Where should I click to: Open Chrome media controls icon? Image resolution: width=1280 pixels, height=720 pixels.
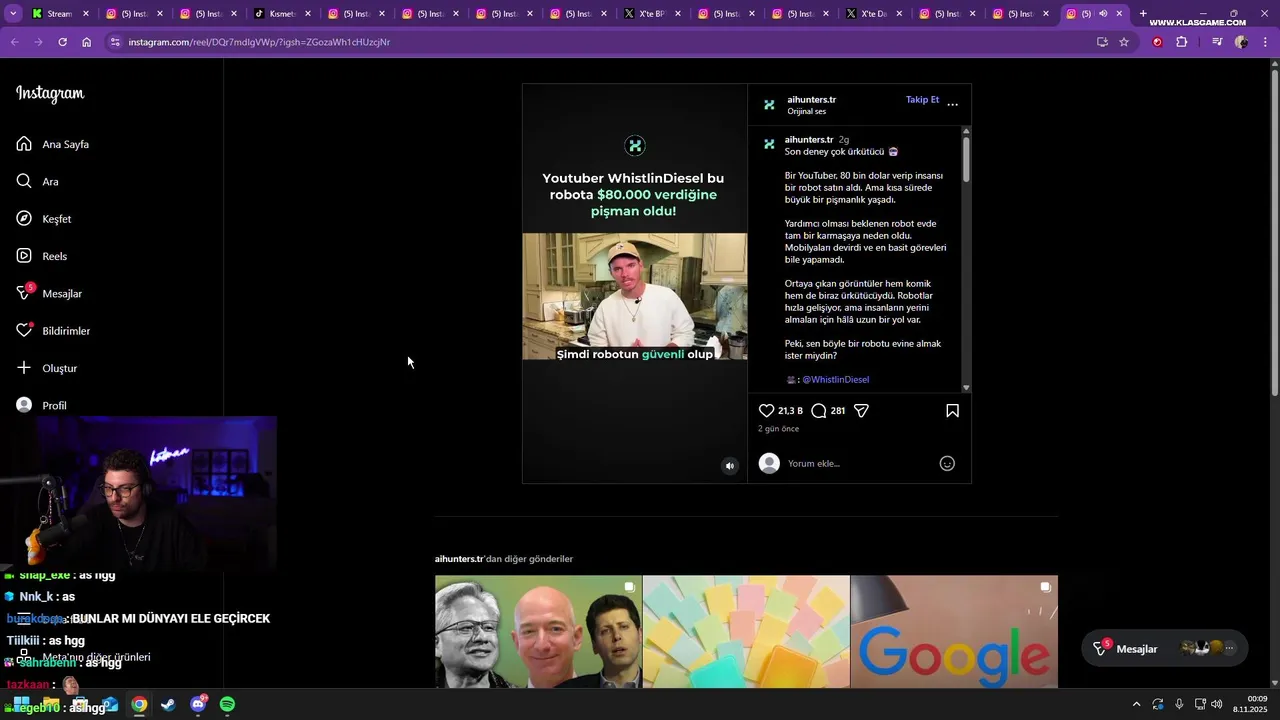(1217, 42)
